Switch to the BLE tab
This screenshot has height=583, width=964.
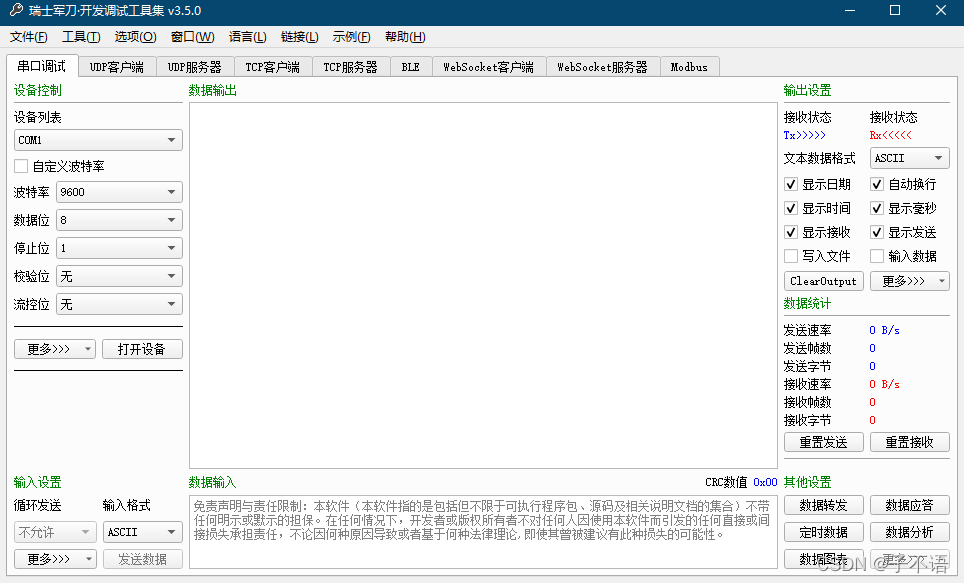point(411,67)
